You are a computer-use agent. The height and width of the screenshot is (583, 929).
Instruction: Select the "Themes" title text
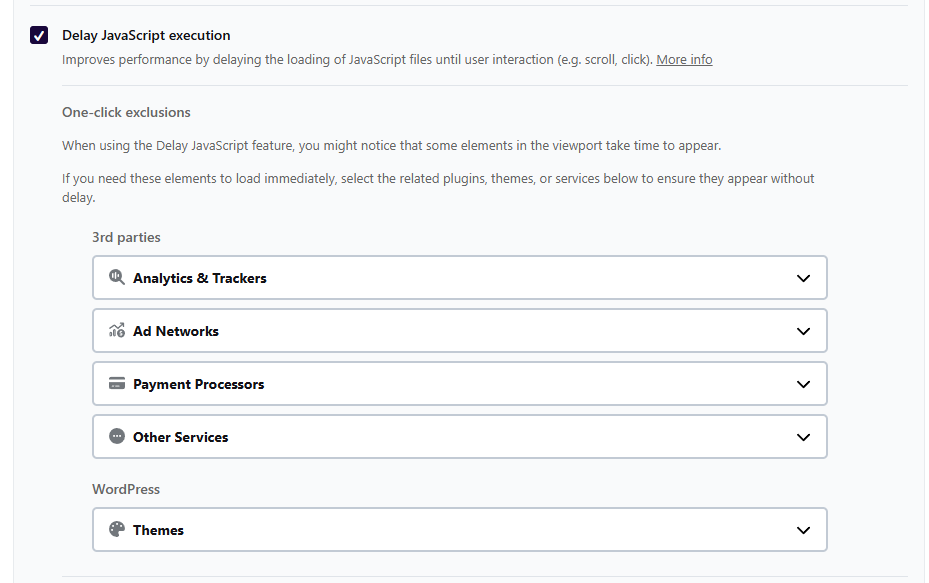pos(159,530)
